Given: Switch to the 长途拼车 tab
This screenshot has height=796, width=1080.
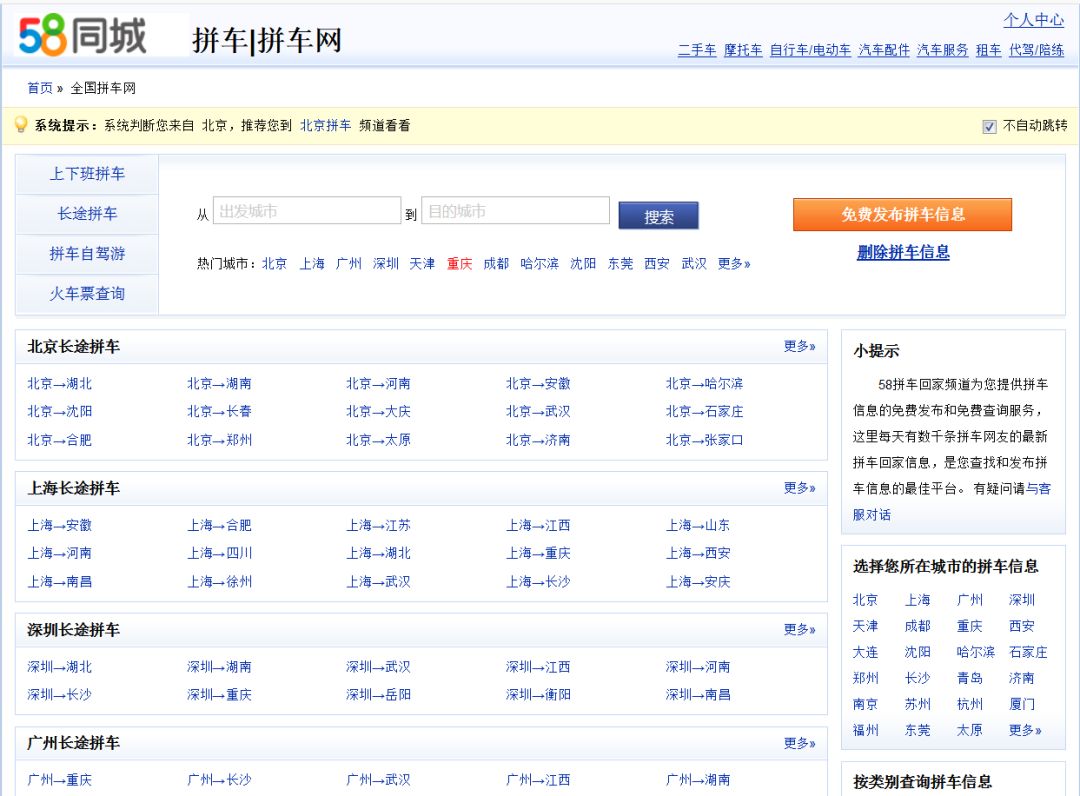Looking at the screenshot, I should click(87, 214).
